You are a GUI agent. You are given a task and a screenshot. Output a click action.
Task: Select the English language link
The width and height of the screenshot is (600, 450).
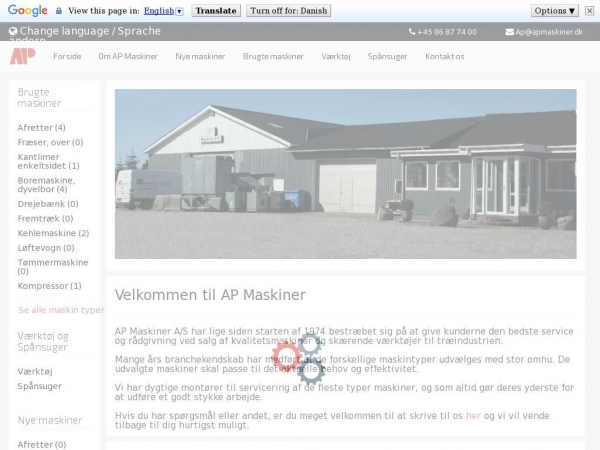click(x=159, y=11)
